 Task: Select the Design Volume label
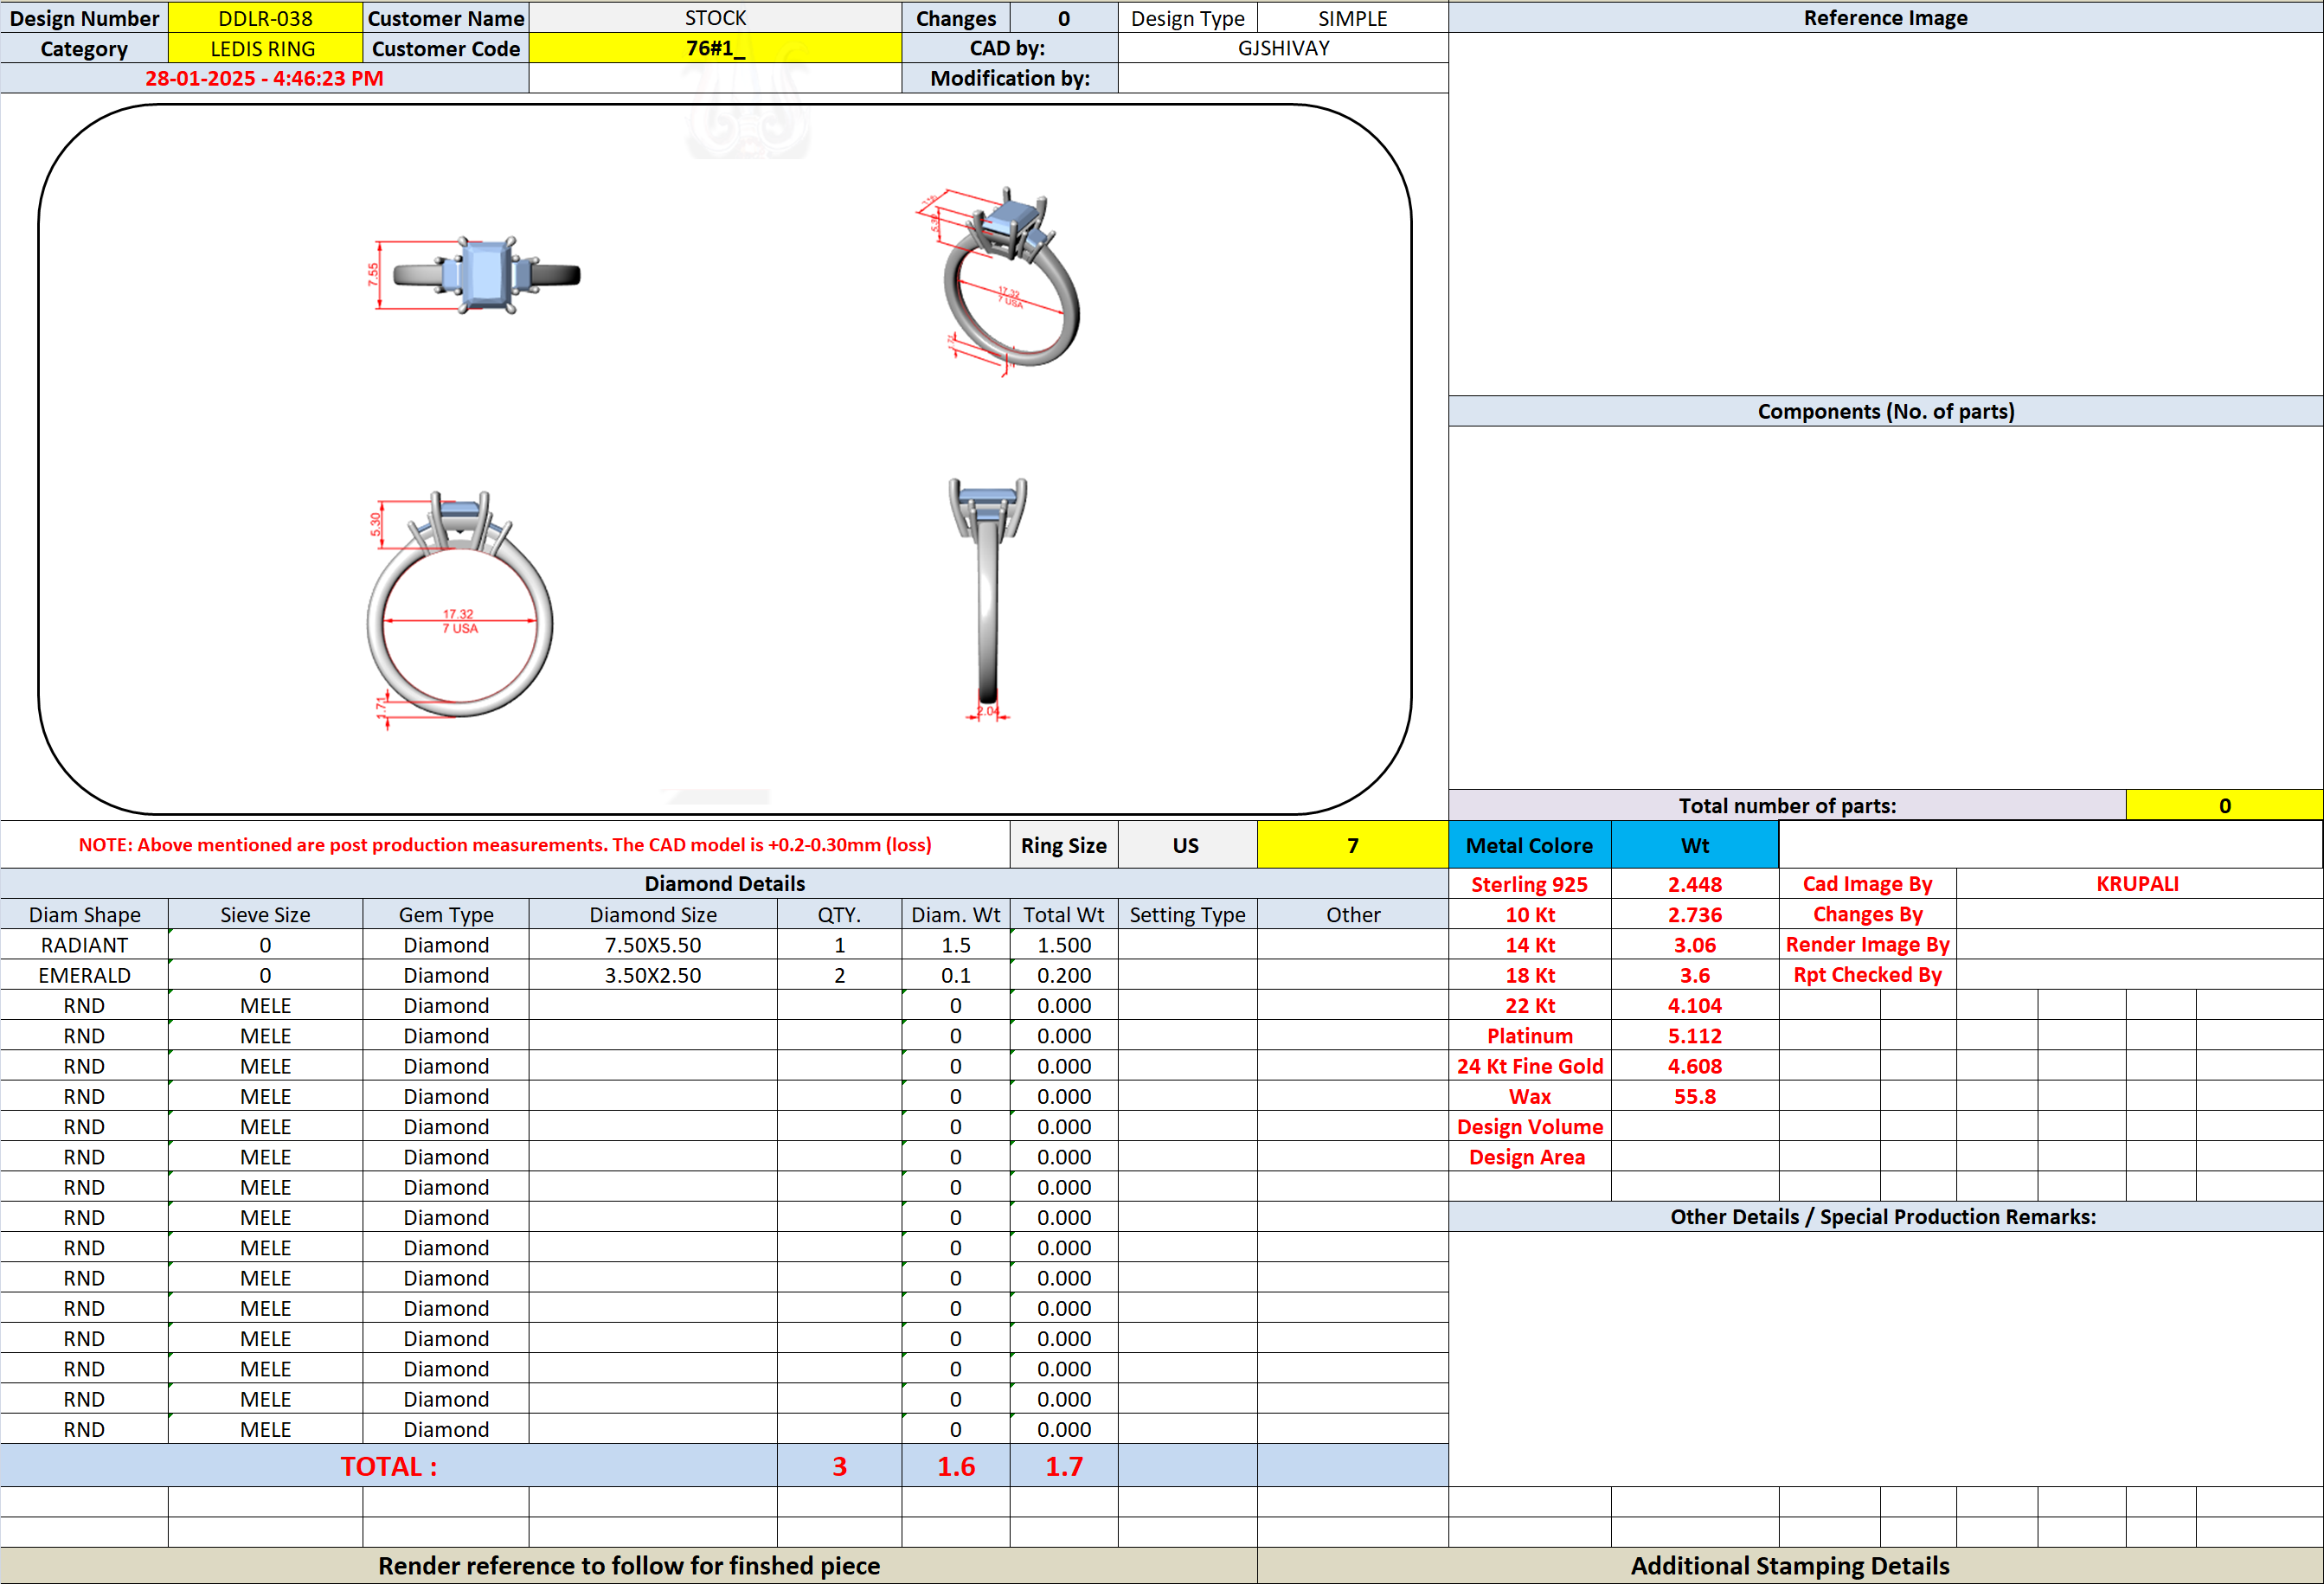(x=1529, y=1126)
